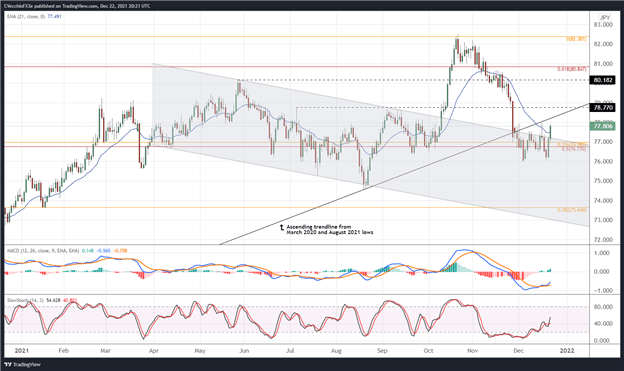Screen dimensions: 624x371
Task: Click the 74.000 price axis tick
Action: 603,201
